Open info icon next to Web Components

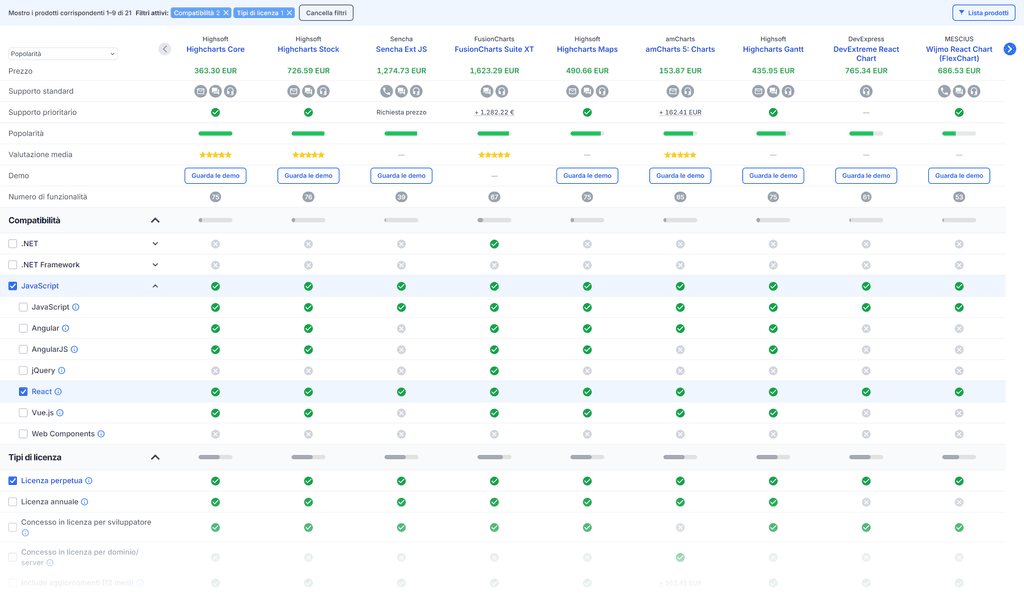[x=101, y=434]
